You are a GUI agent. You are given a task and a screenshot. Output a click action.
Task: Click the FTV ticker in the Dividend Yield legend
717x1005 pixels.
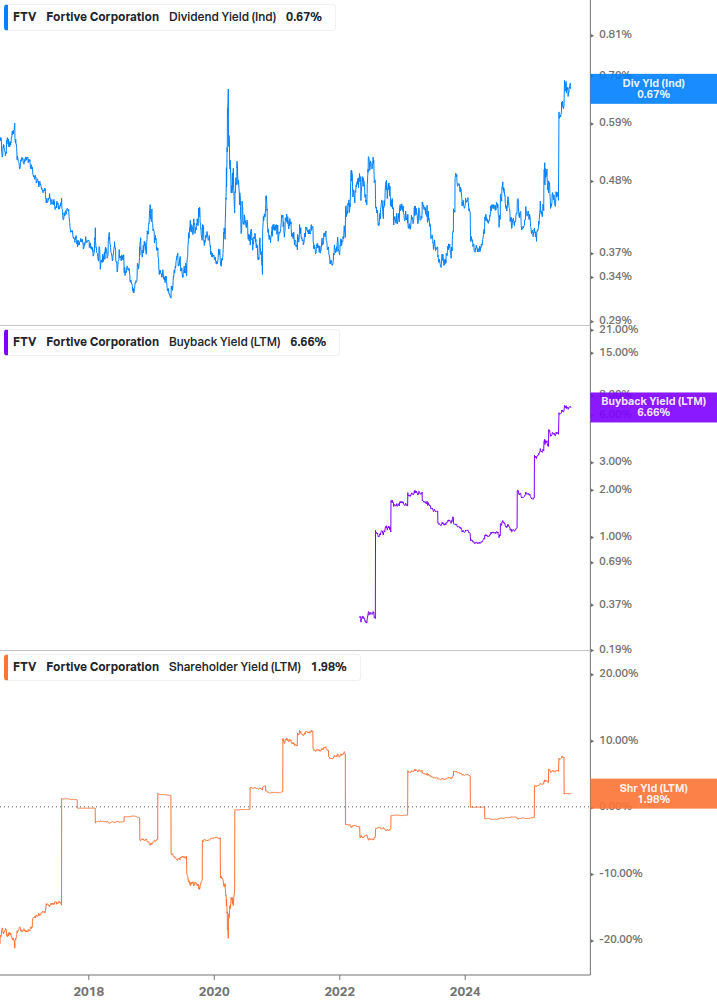tap(24, 17)
